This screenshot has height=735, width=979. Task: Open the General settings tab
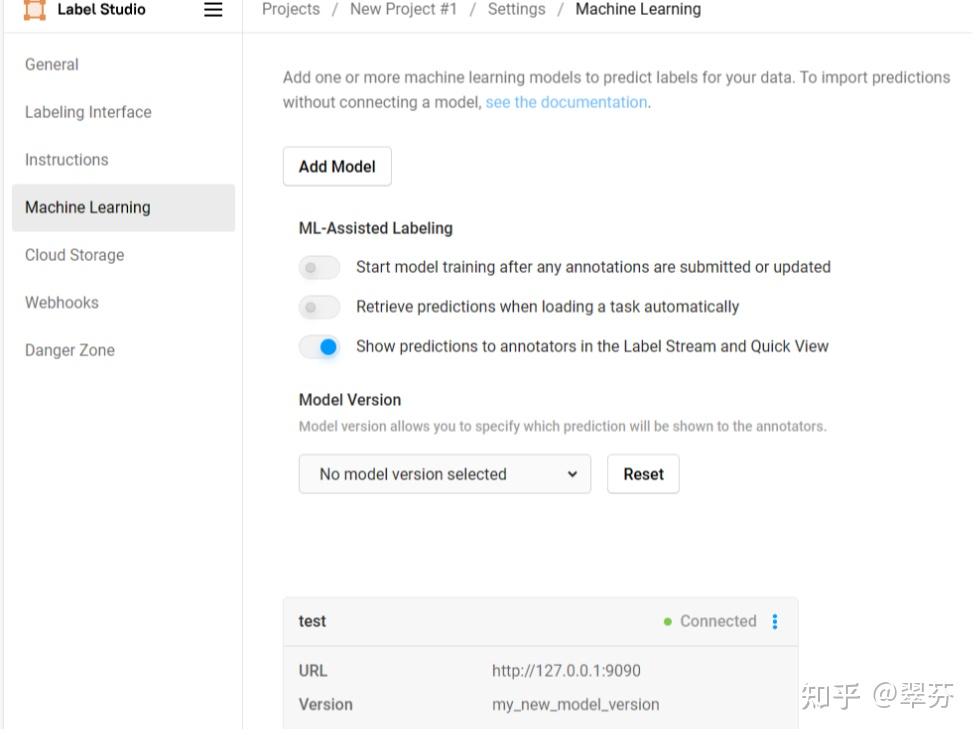(52, 65)
